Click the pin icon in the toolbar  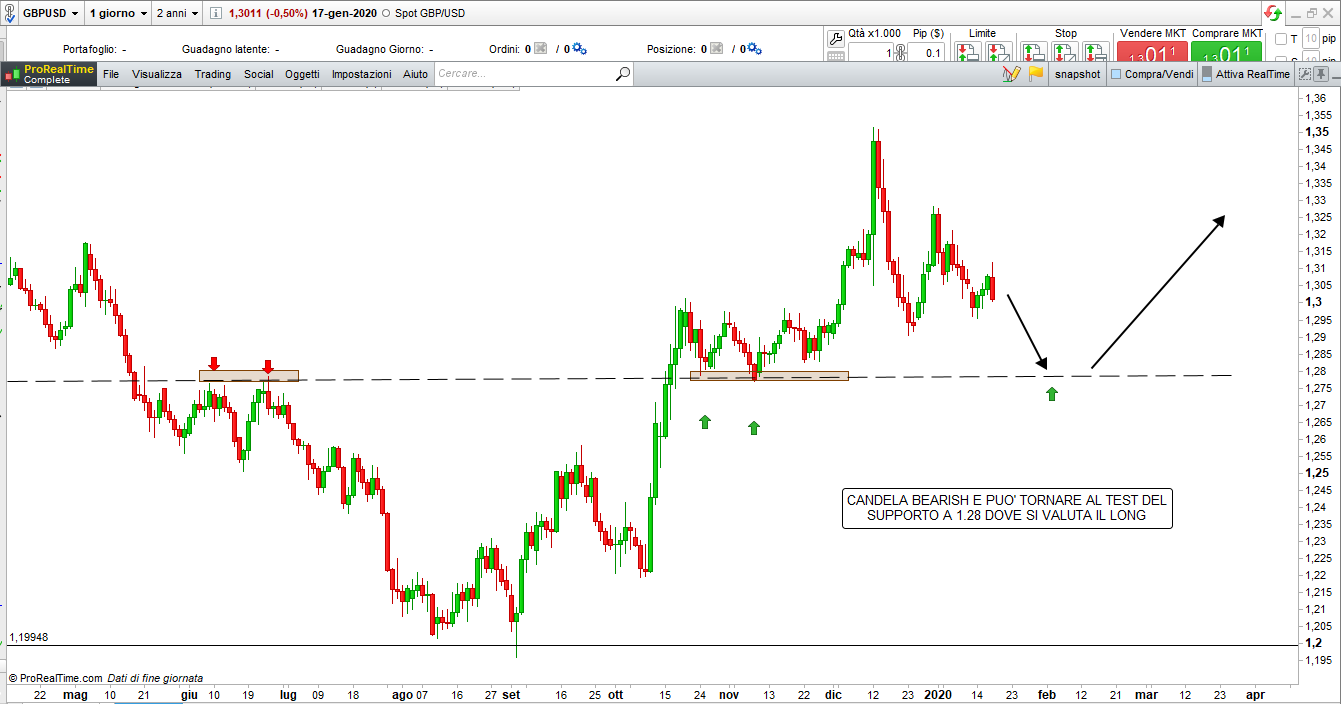pyautogui.click(x=1323, y=74)
